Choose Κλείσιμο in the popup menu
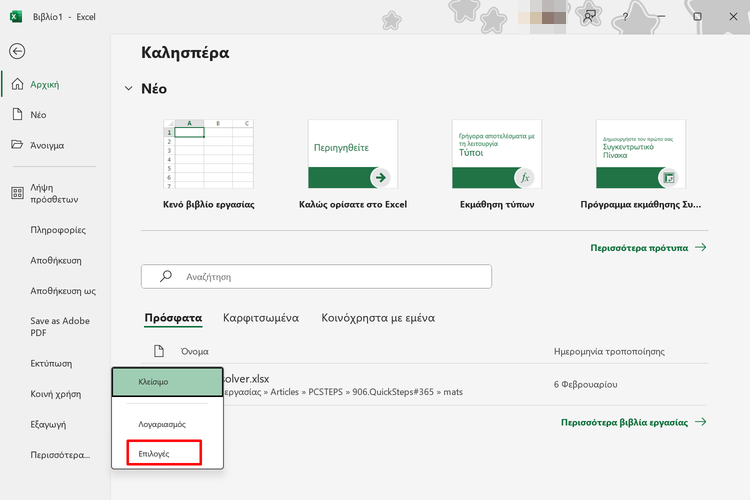This screenshot has width=750, height=500. [x=167, y=382]
